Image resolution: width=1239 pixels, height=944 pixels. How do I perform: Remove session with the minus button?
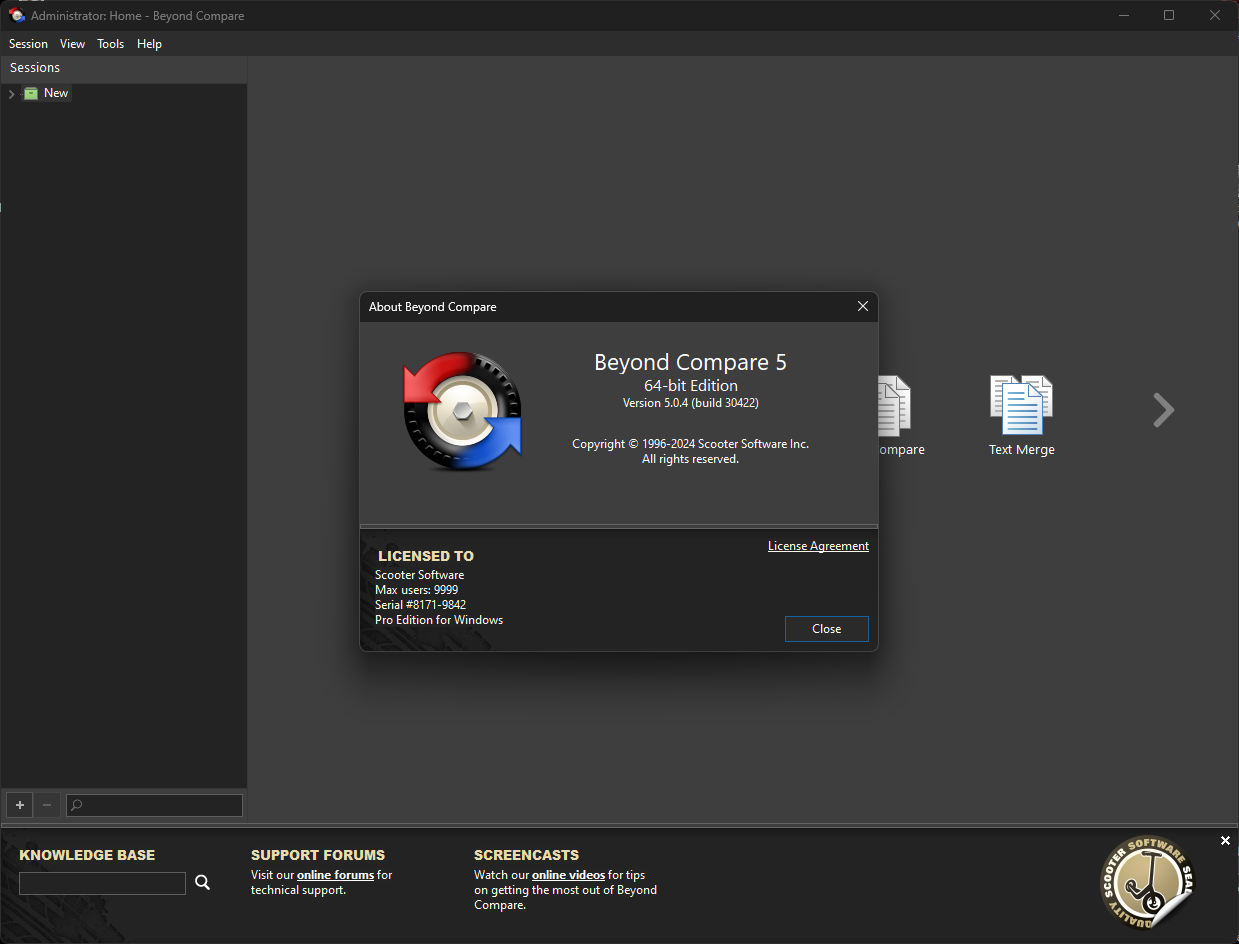click(x=47, y=805)
